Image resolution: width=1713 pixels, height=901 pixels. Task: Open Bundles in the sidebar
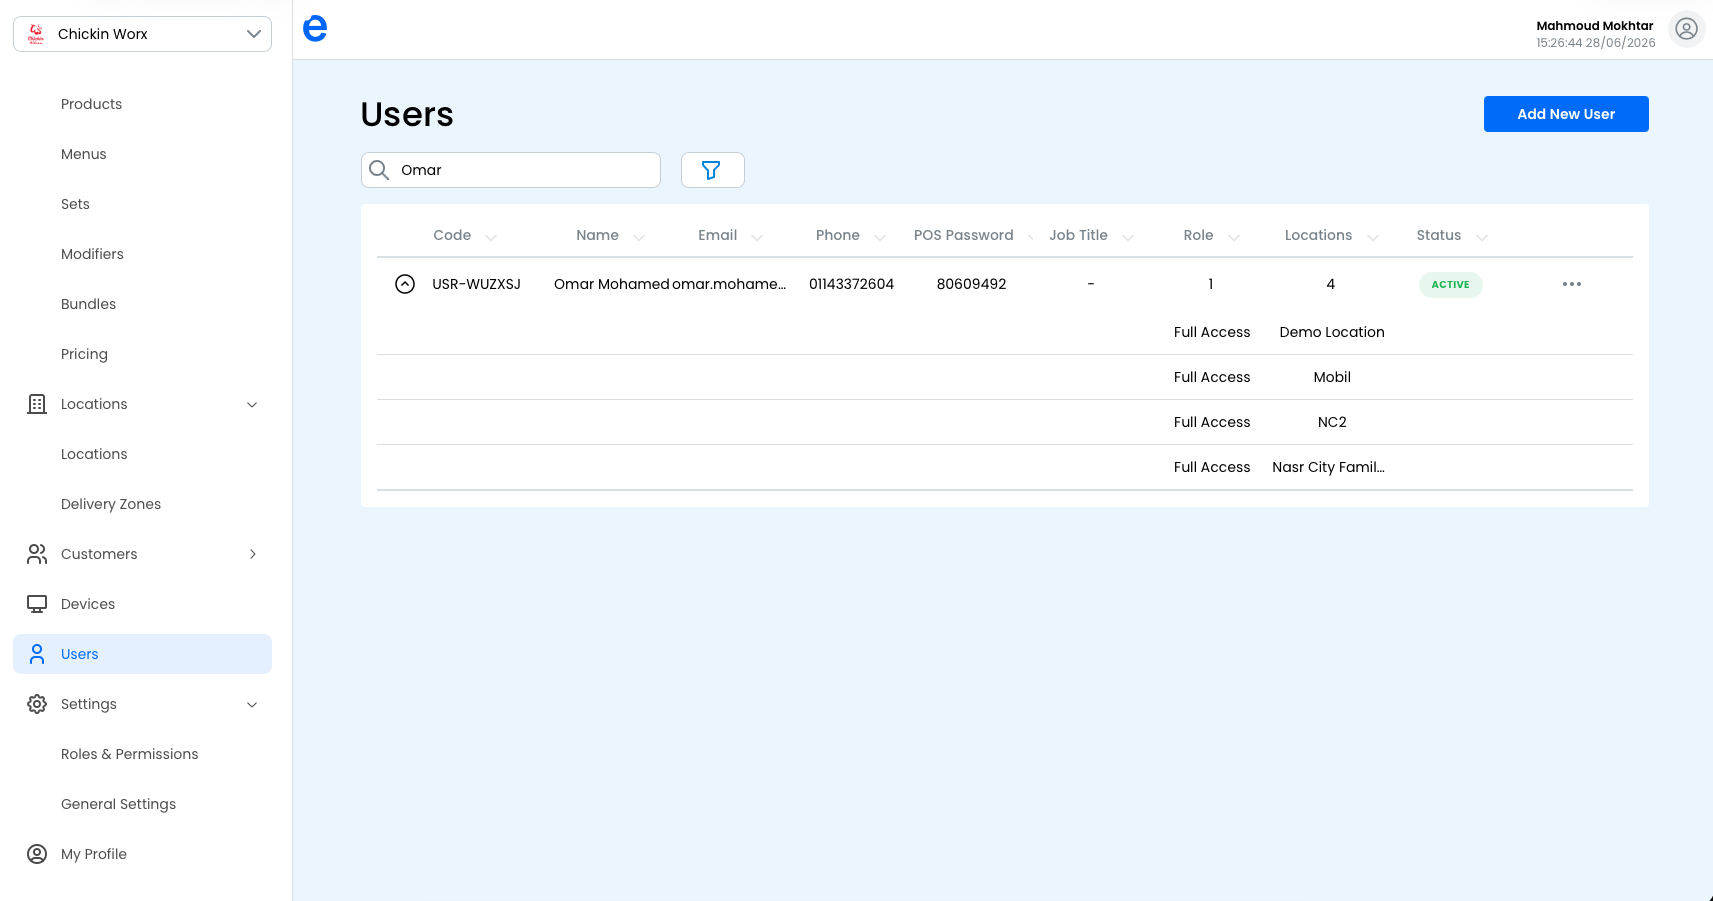(88, 304)
